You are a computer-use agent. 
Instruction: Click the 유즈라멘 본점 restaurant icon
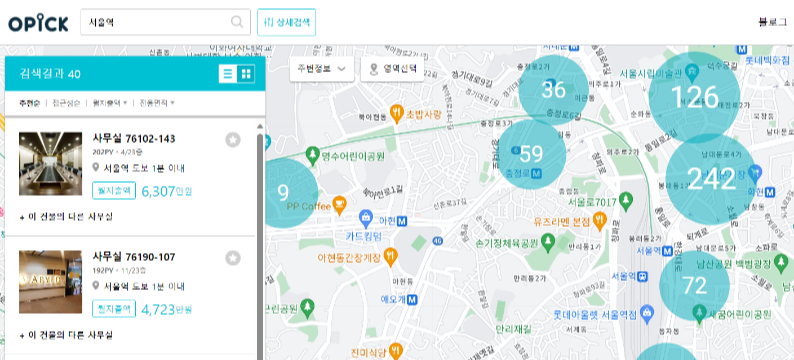(600, 221)
